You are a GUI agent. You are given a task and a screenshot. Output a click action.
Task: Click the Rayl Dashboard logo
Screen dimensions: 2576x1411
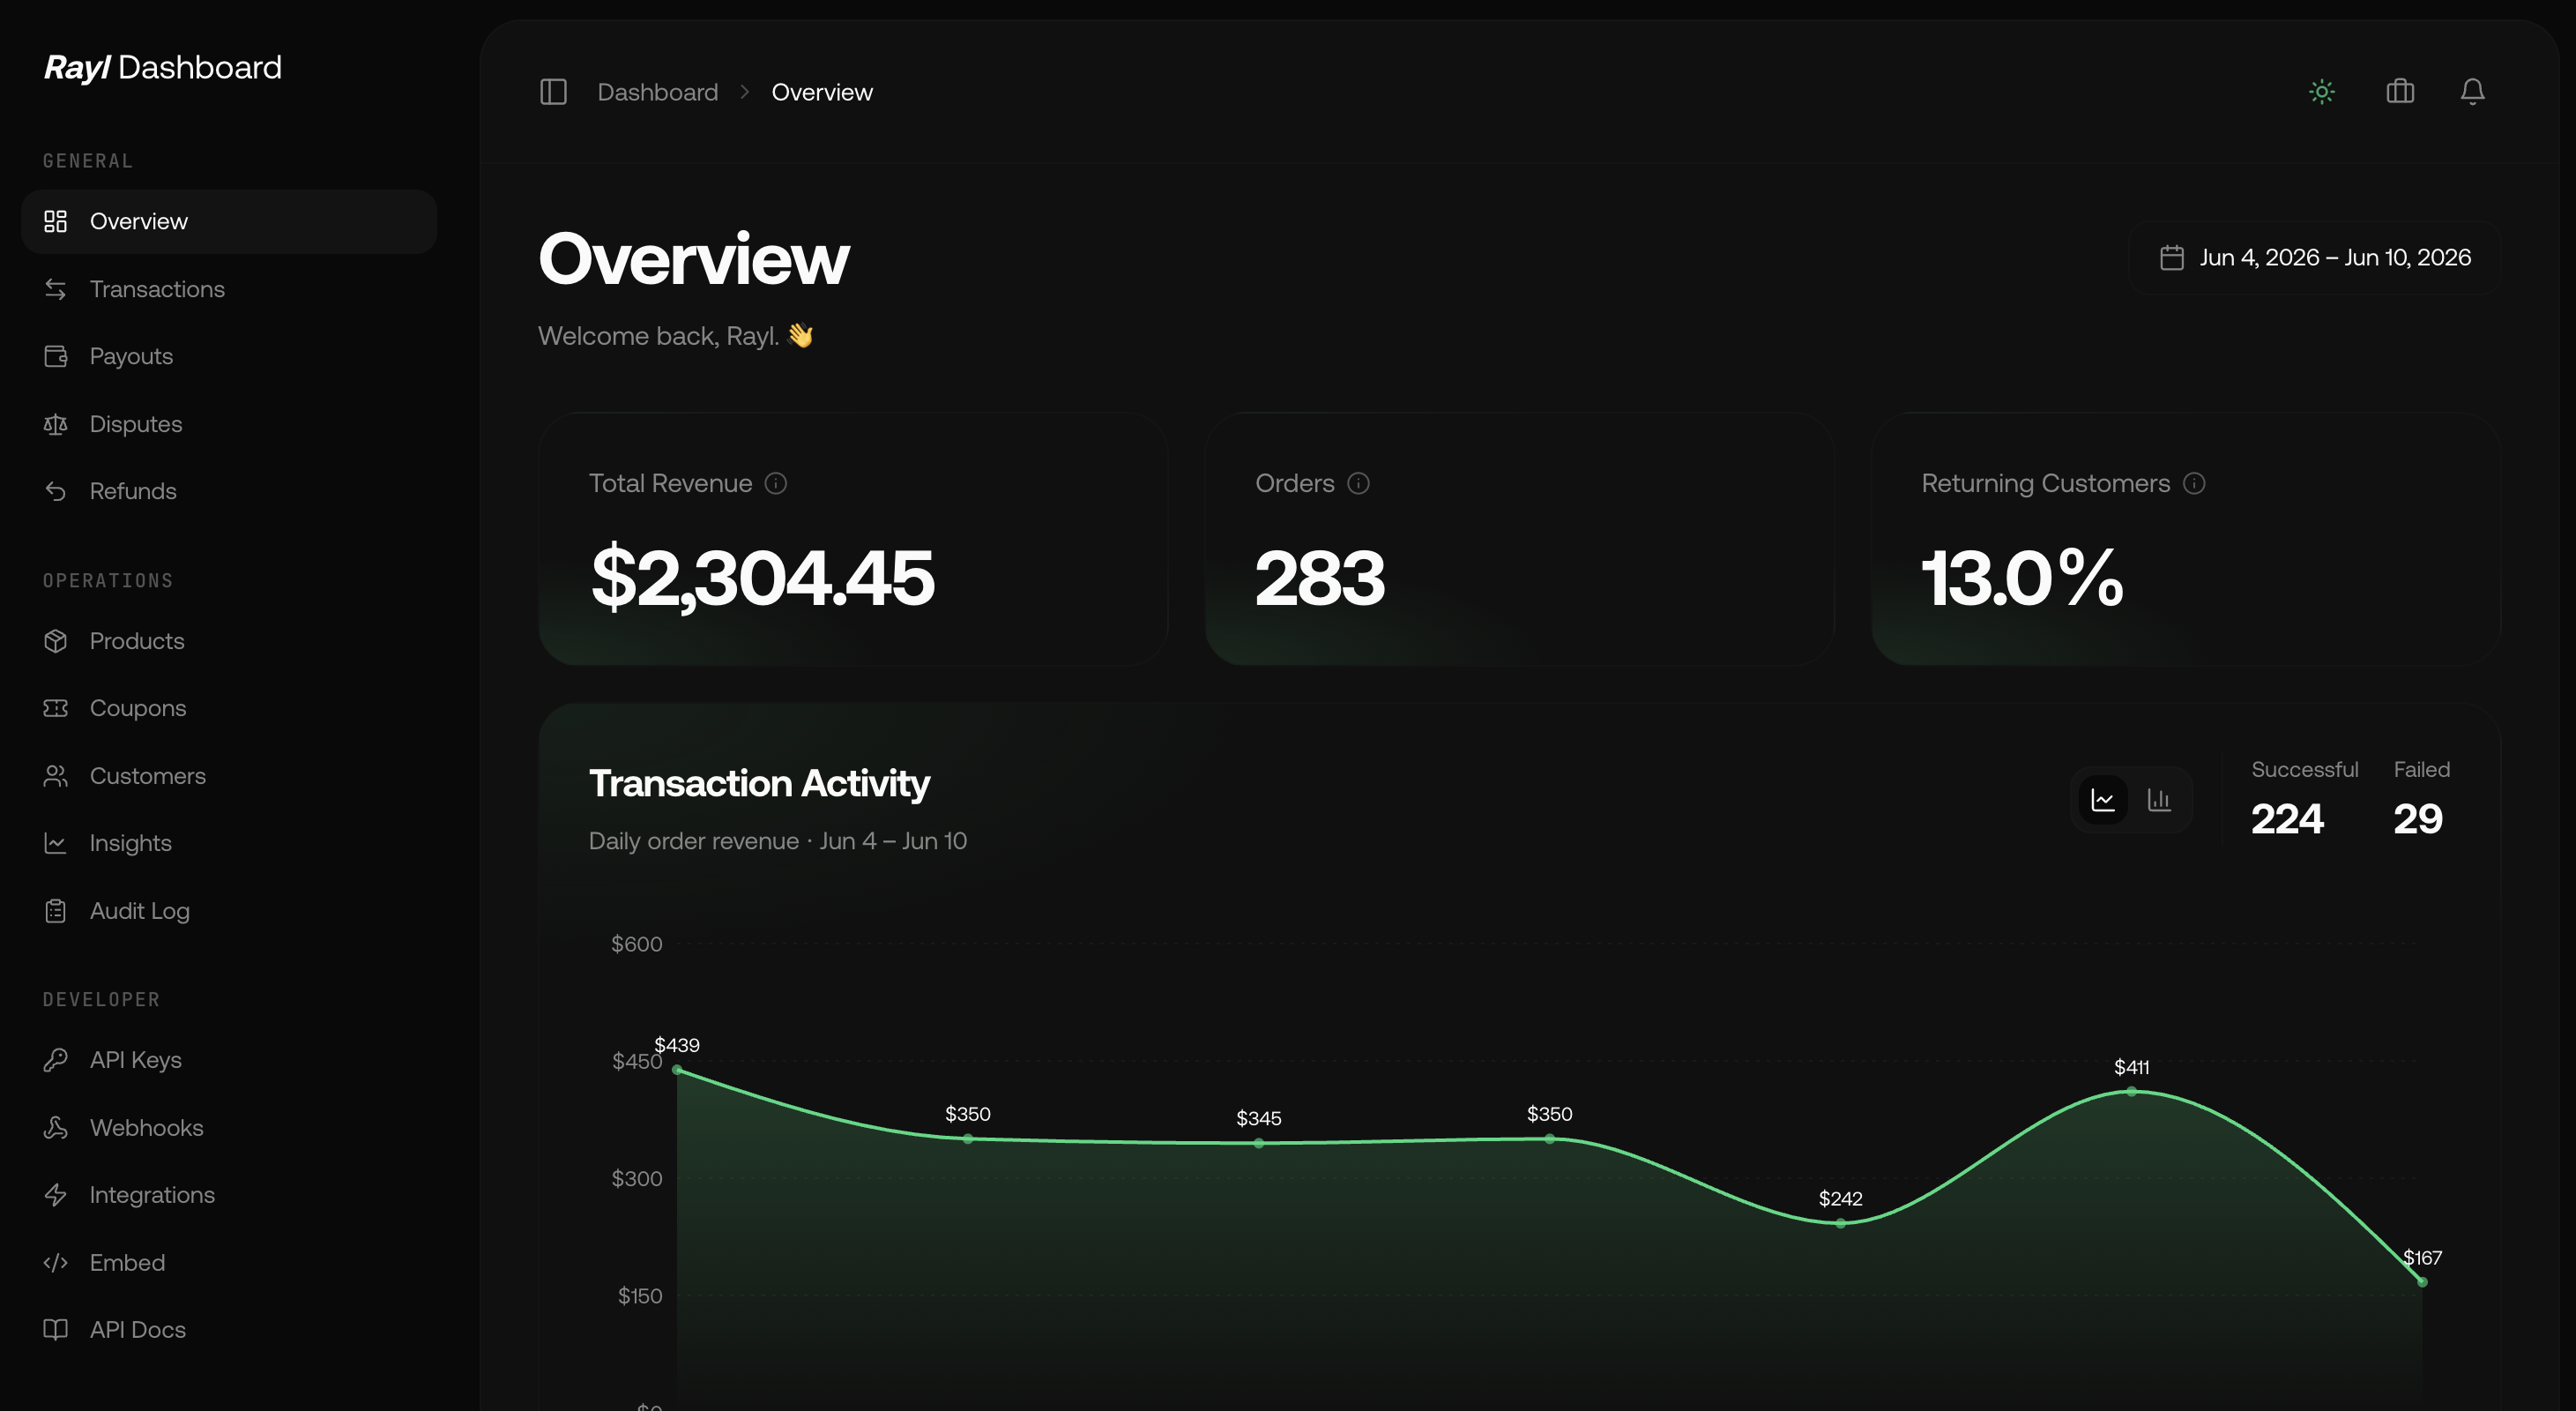[x=163, y=67]
